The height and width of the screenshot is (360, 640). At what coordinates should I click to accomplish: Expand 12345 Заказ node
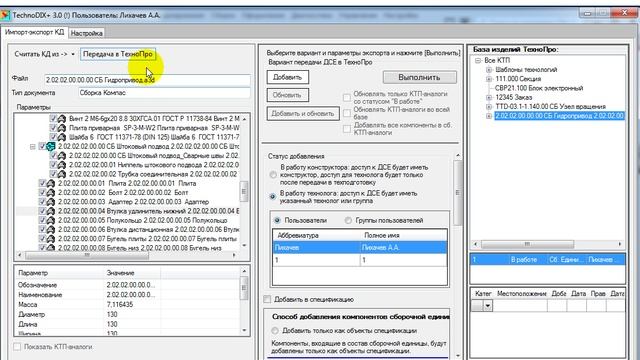489,97
